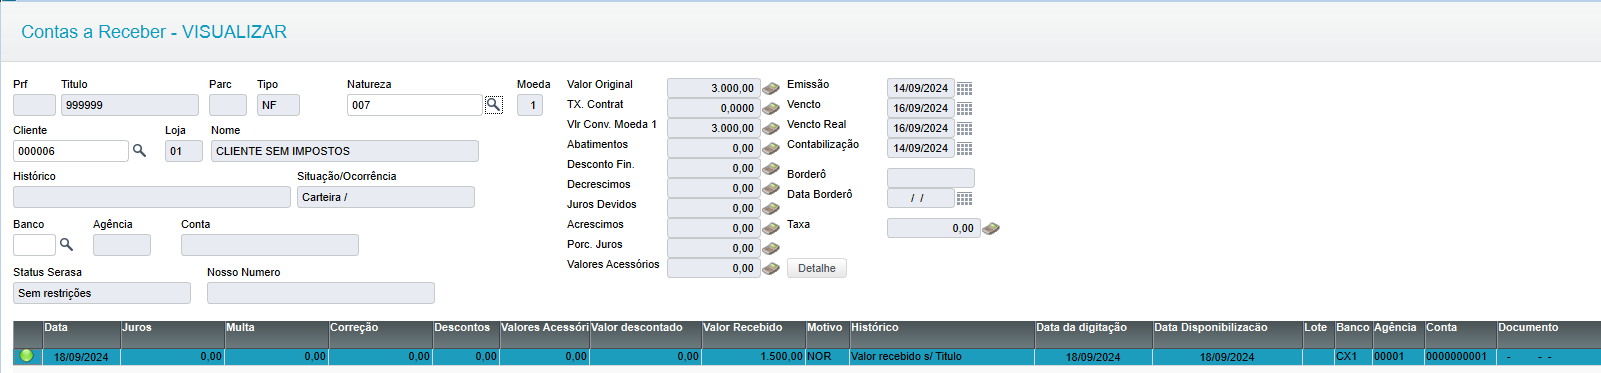Image resolution: width=1601 pixels, height=373 pixels.
Task: Open calculator icon for TX. Contrat
Action: [x=771, y=109]
